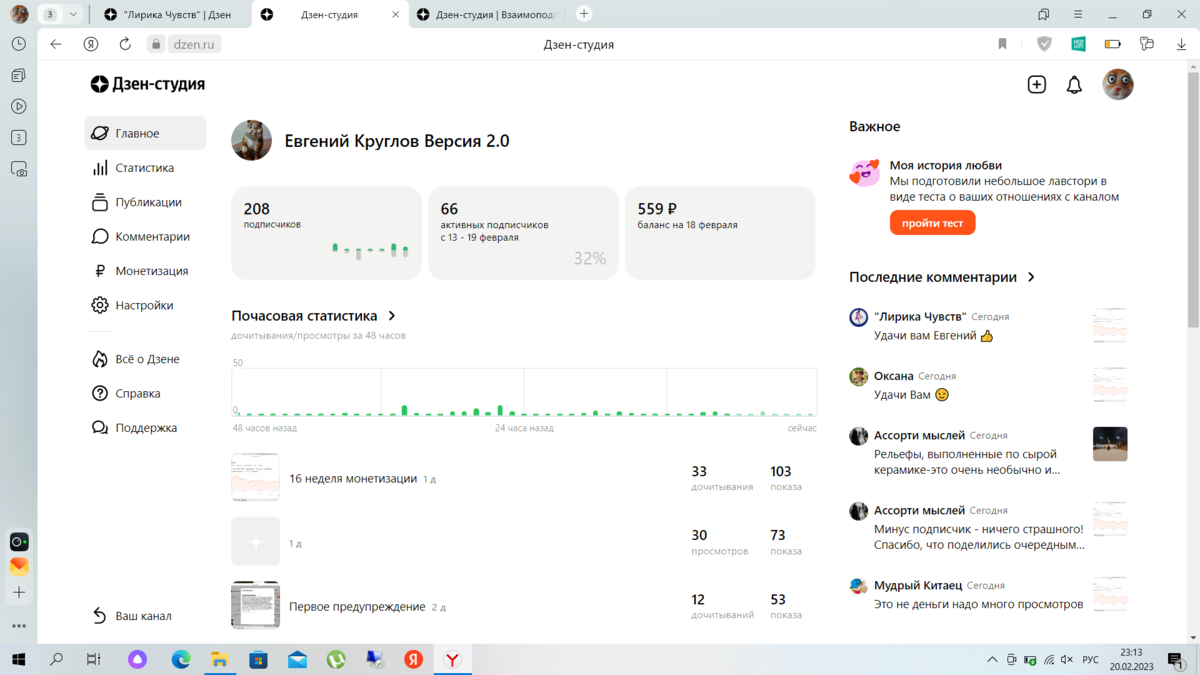This screenshot has width=1200, height=675.
Task: Open File Explorer from taskbar
Action: point(219,660)
